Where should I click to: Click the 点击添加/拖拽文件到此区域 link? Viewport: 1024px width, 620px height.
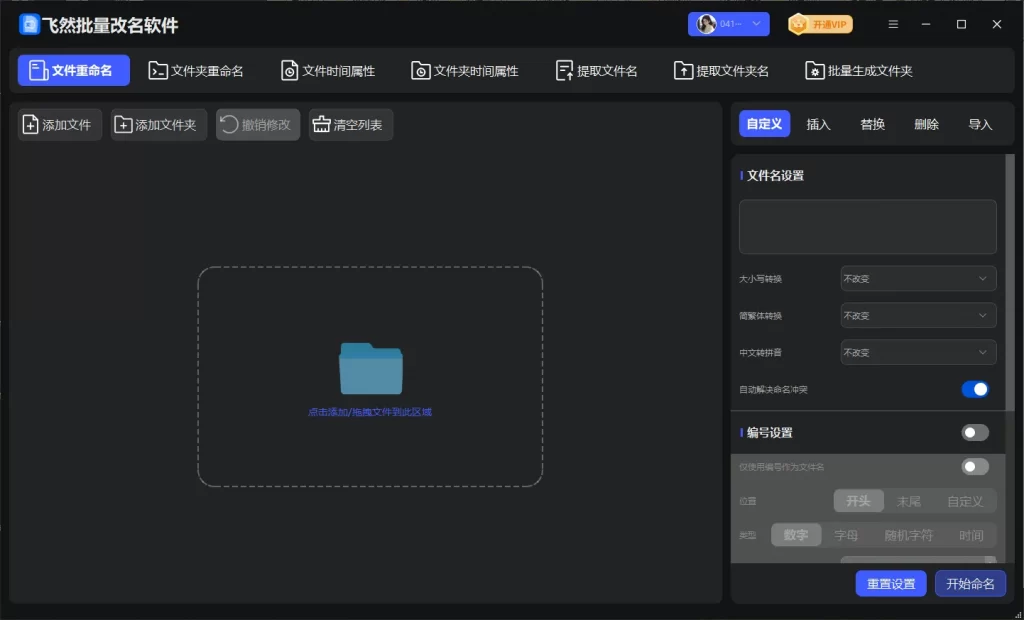(x=370, y=412)
